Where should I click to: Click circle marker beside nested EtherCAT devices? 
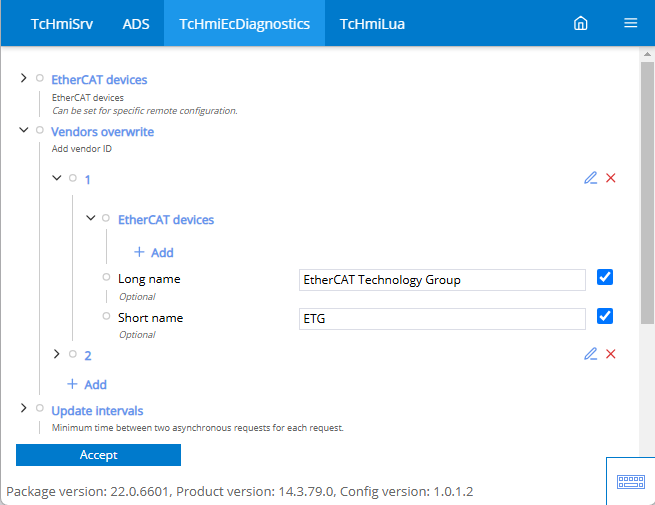click(x=106, y=218)
